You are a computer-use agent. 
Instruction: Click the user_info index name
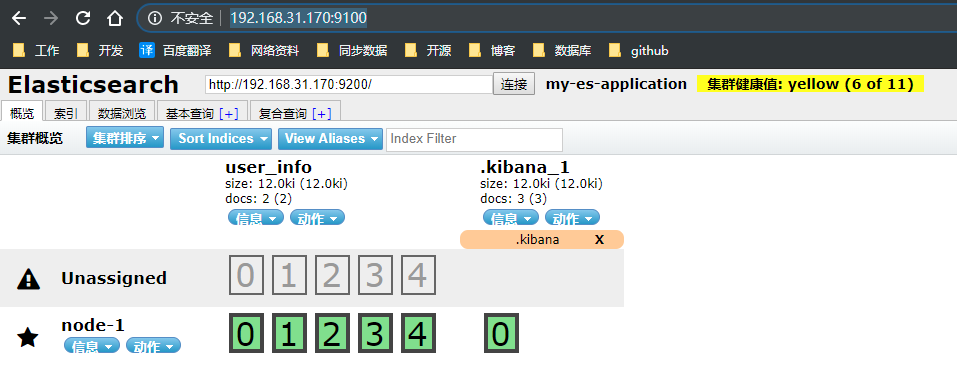[269, 167]
